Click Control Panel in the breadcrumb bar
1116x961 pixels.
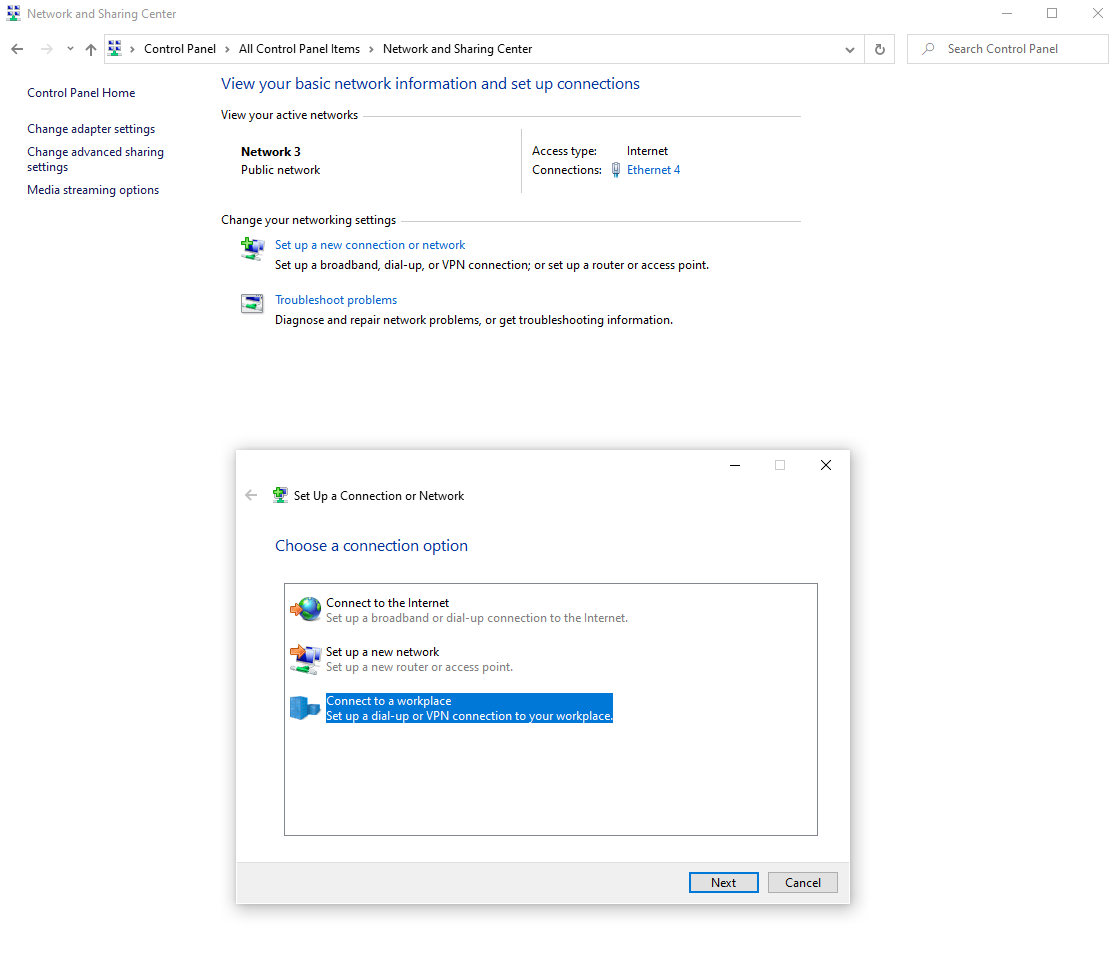pyautogui.click(x=180, y=48)
